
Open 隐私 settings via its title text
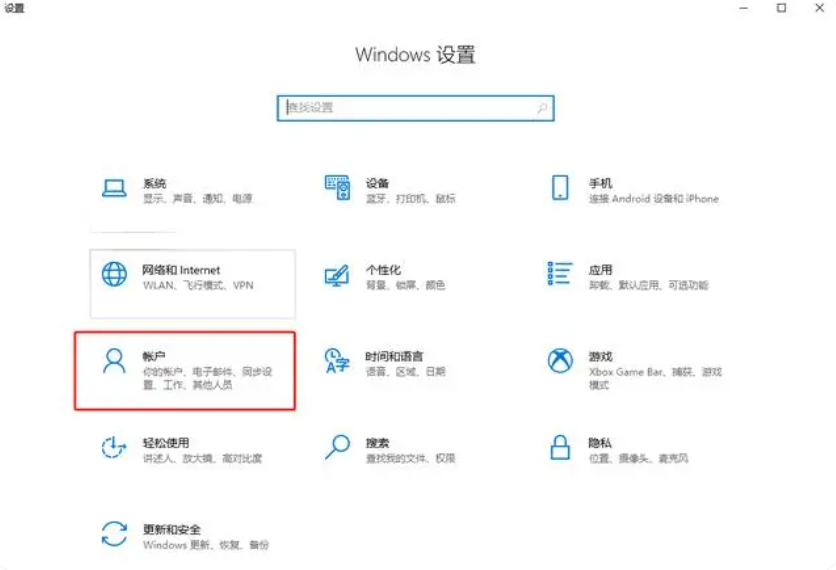coord(600,443)
